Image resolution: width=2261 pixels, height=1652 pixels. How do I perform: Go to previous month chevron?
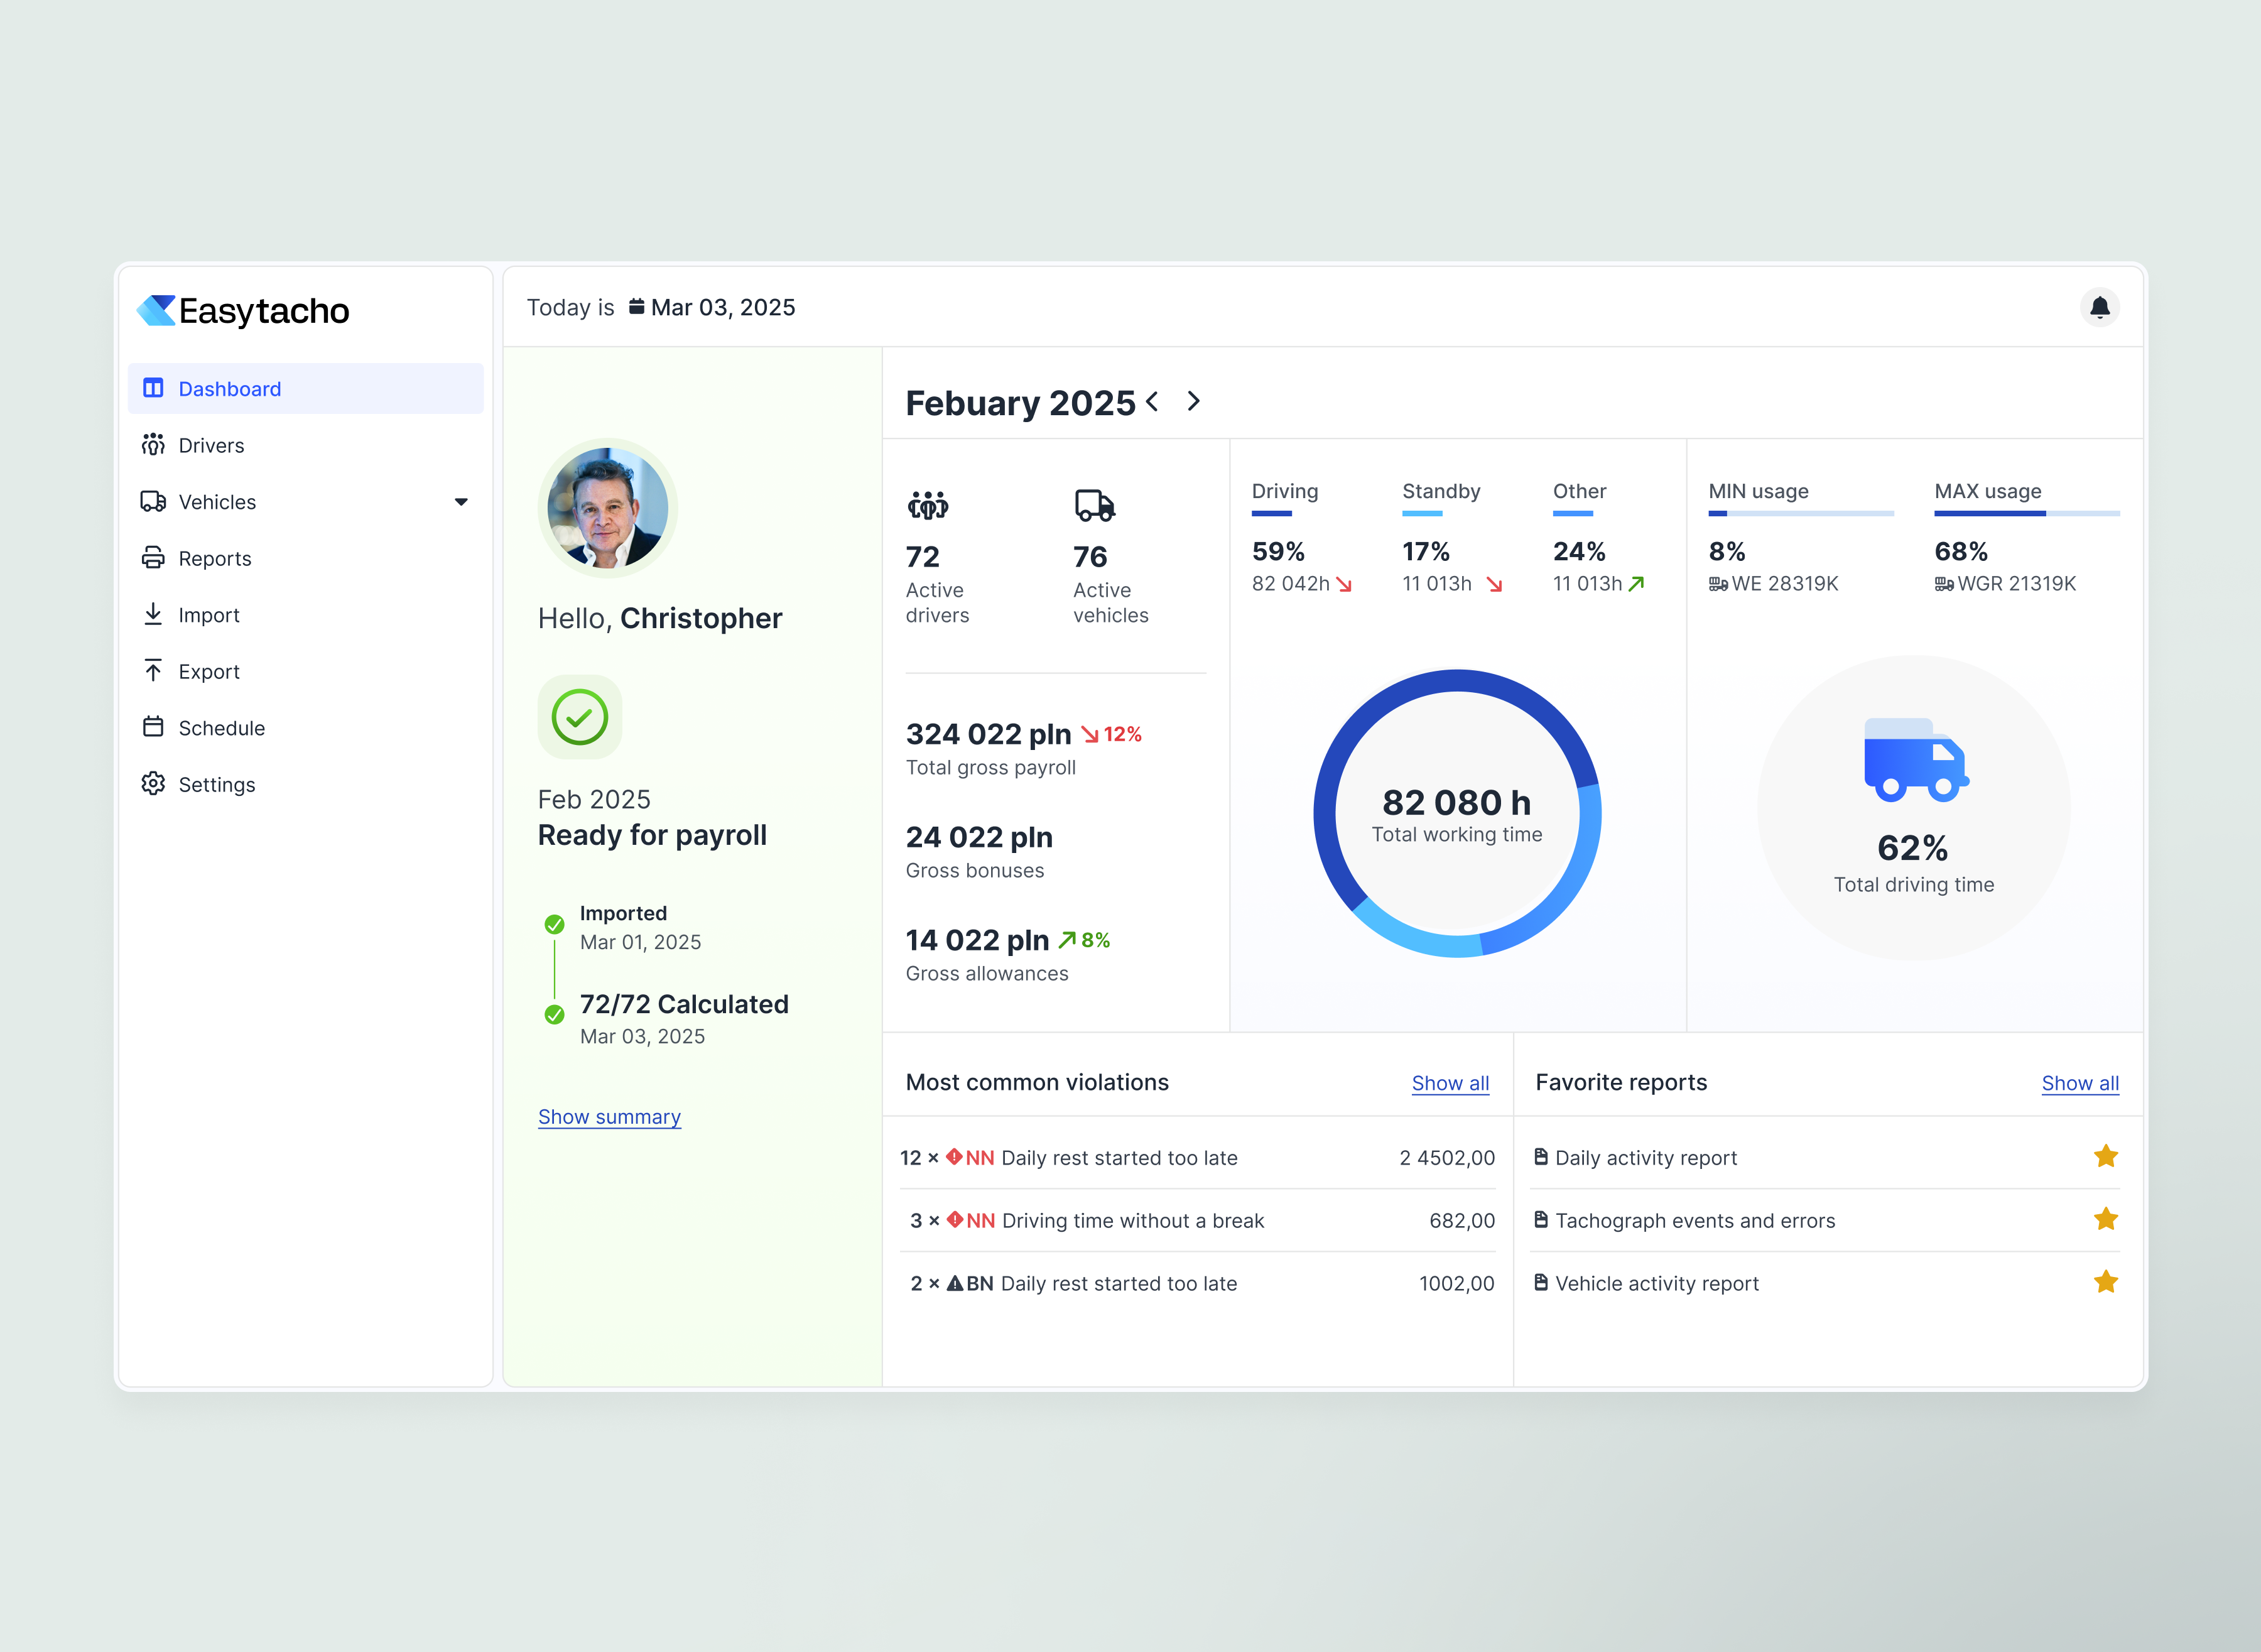coord(1153,401)
